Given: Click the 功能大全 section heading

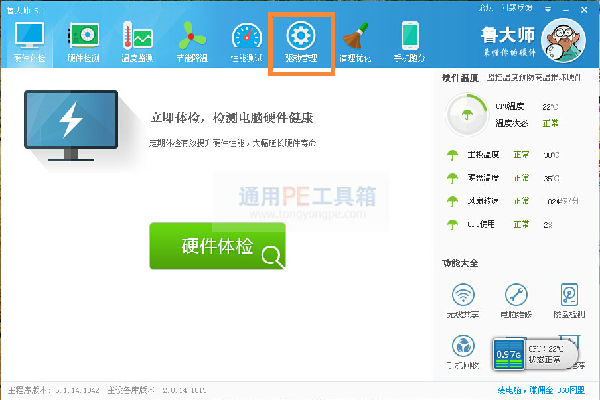Looking at the screenshot, I should (x=460, y=263).
